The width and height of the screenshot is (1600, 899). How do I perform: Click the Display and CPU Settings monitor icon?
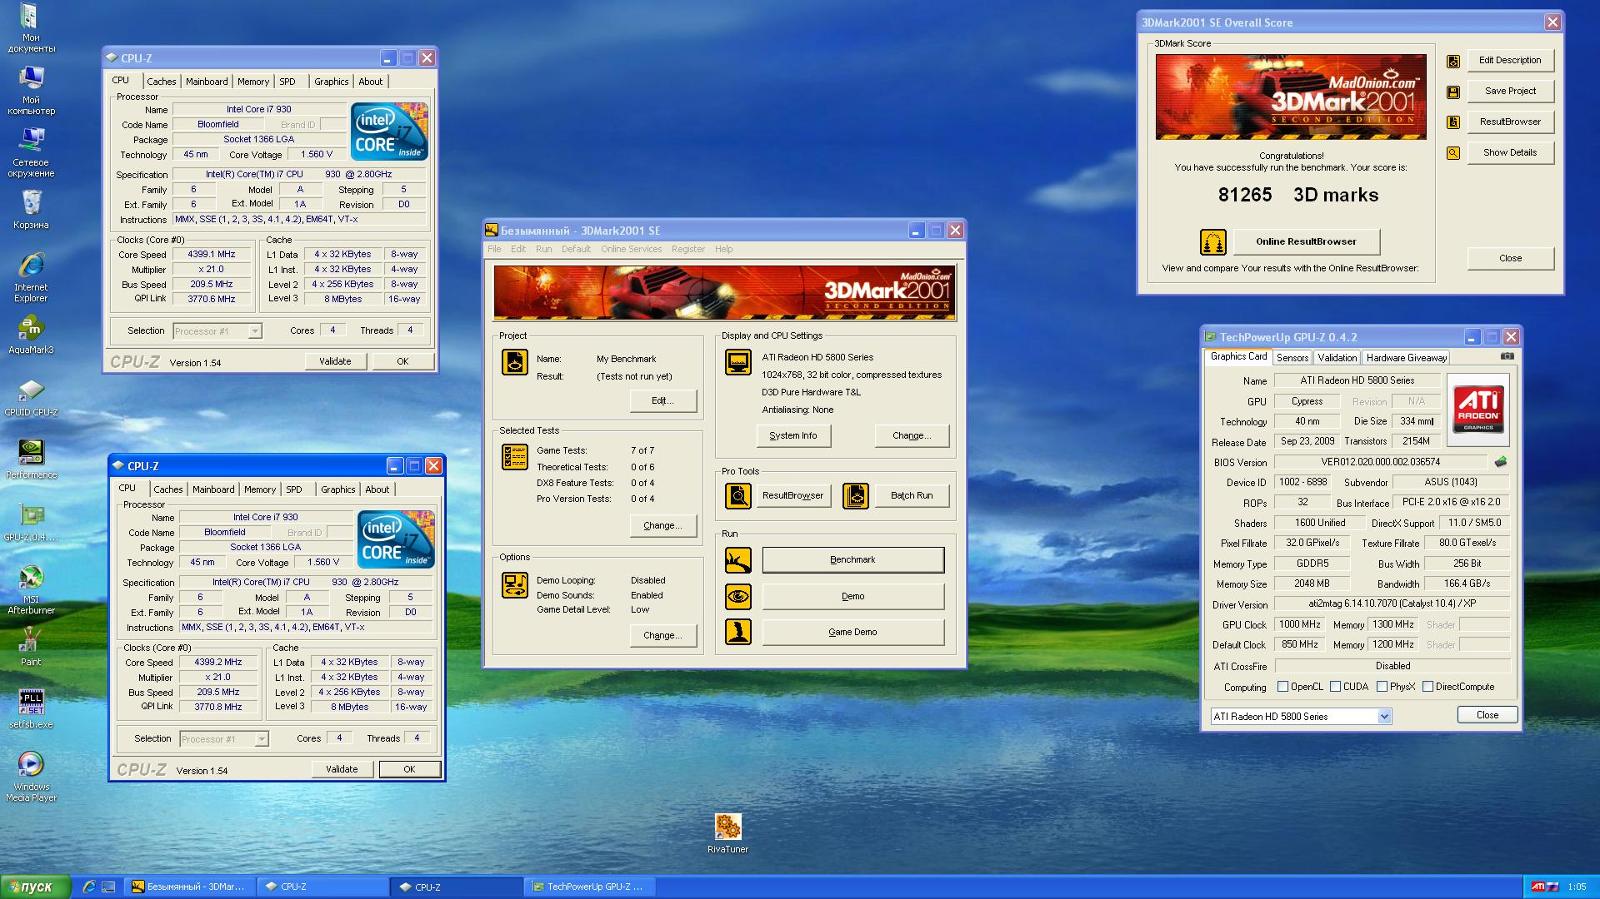coord(738,362)
